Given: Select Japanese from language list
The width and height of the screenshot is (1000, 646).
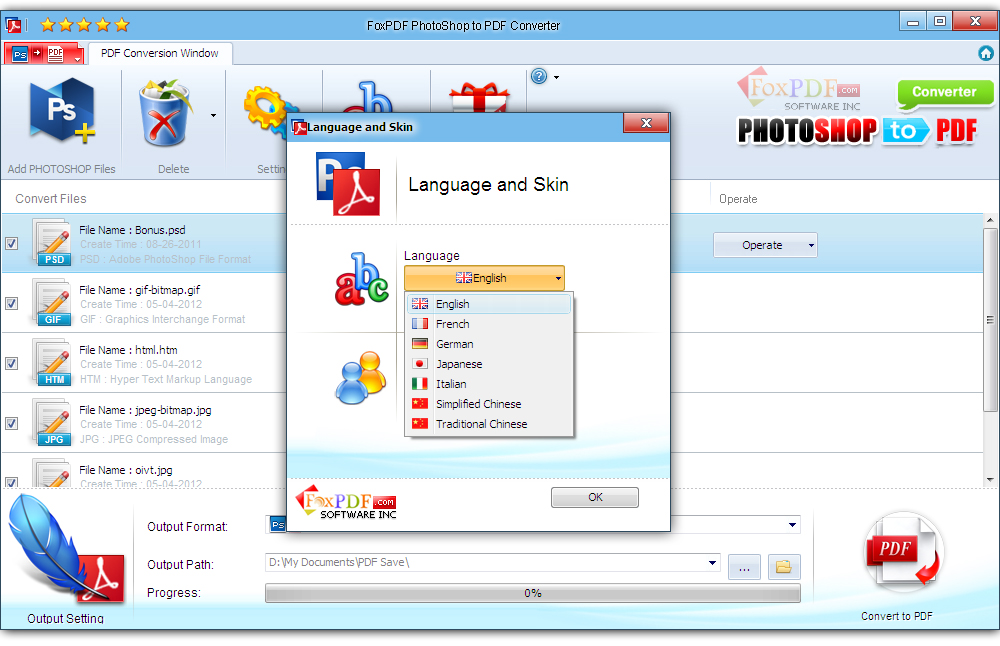Looking at the screenshot, I should 489,364.
